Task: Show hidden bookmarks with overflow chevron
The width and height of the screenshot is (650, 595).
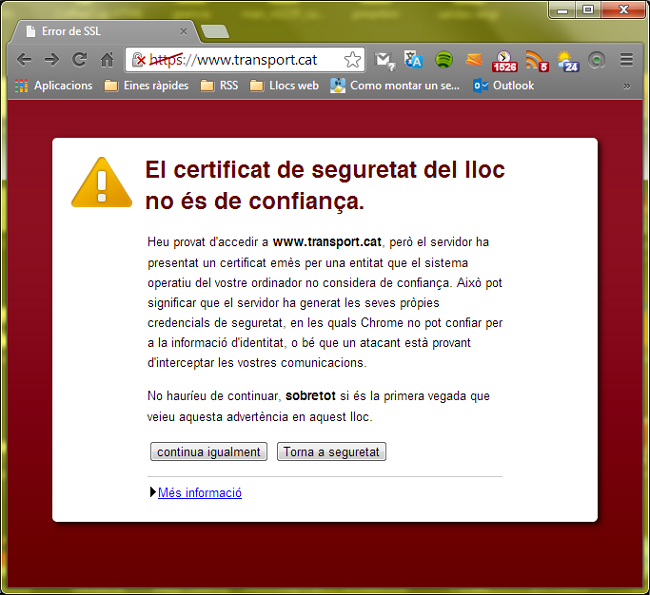Action: [627, 86]
